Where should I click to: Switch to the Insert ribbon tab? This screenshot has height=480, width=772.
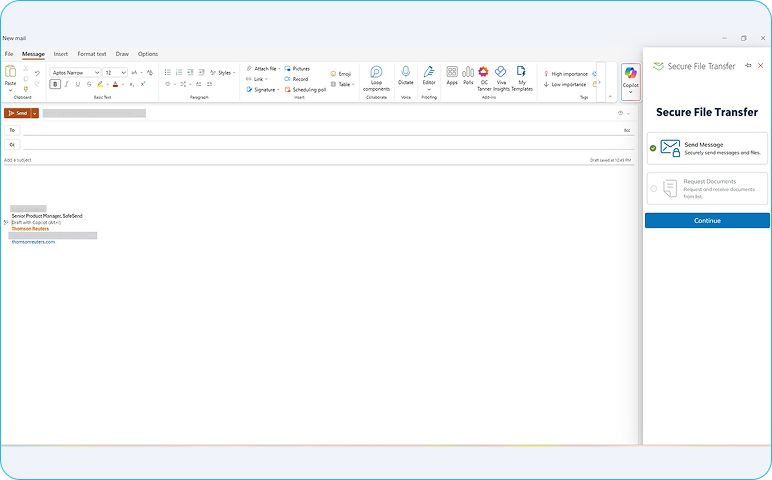[61, 54]
